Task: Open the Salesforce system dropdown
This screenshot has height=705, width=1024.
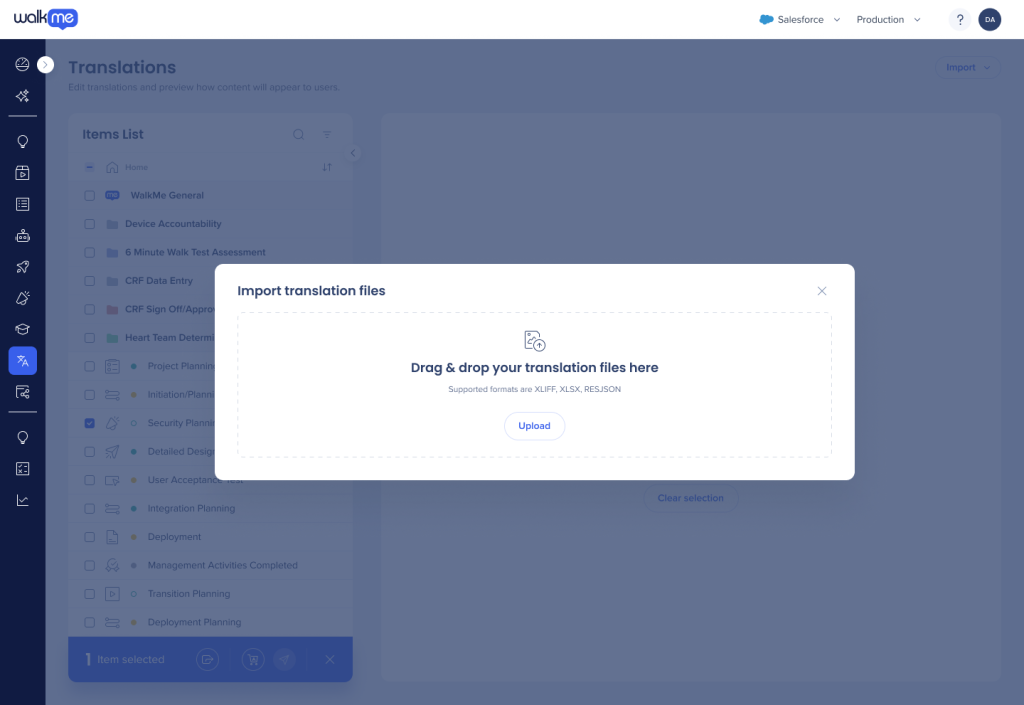Action: click(800, 20)
